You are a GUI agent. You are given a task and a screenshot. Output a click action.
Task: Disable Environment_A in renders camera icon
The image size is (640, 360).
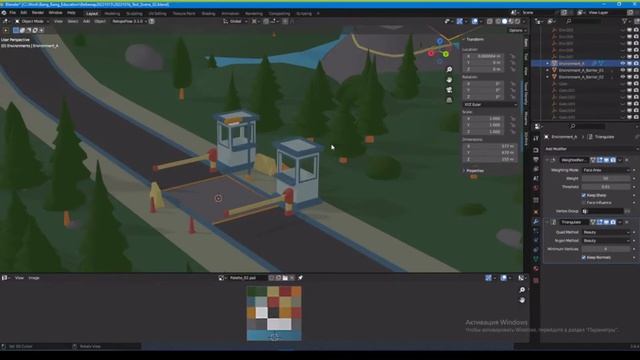636,64
